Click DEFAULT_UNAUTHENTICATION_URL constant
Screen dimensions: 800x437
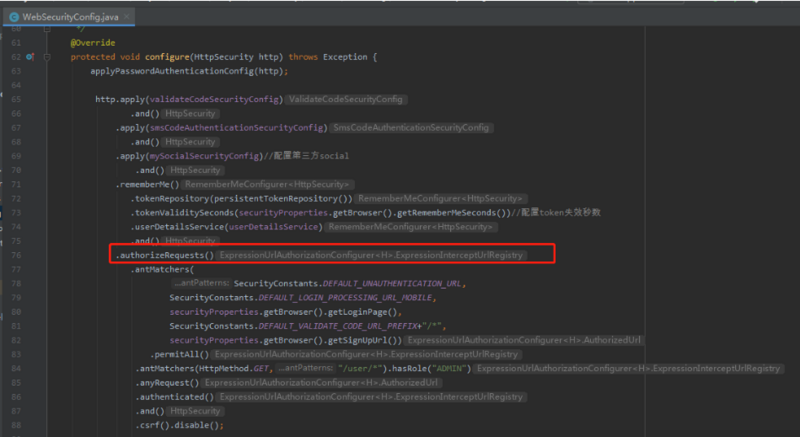391,284
